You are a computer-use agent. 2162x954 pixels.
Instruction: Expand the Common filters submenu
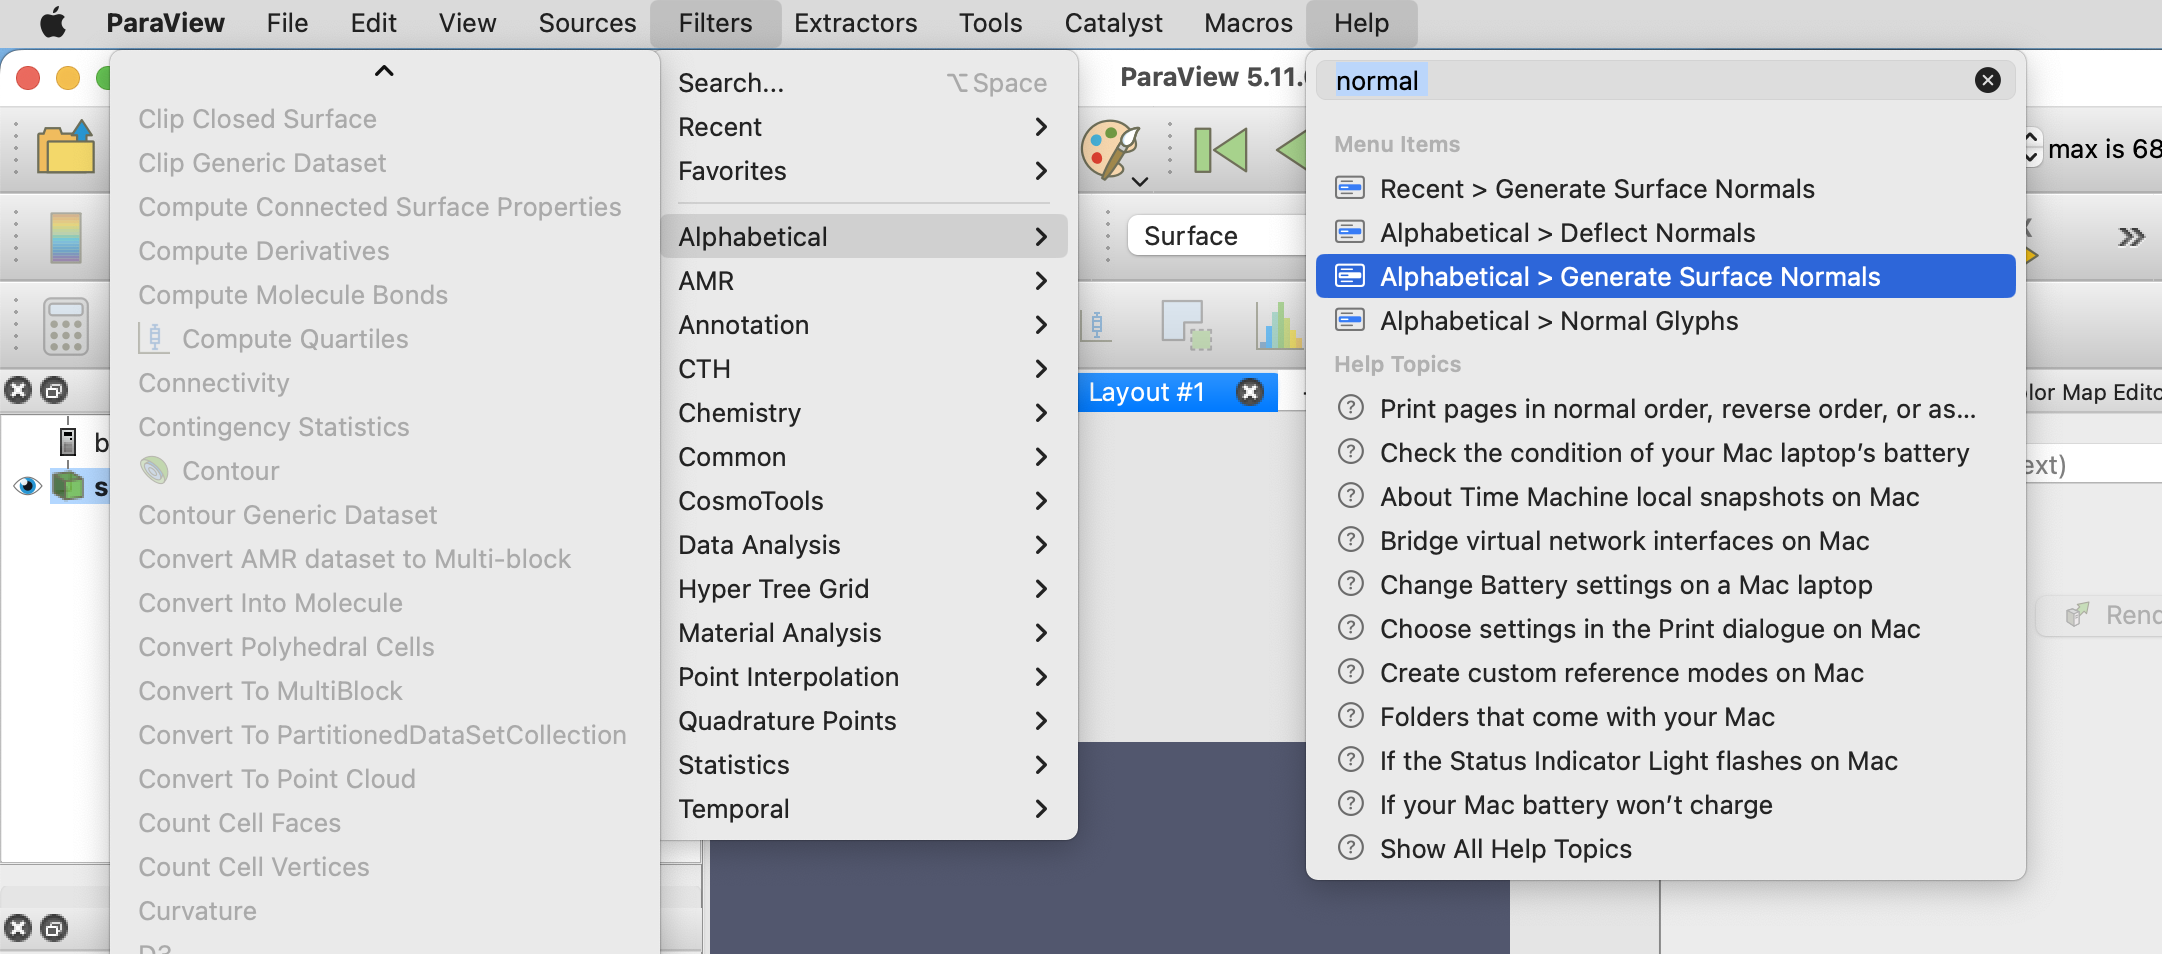(x=863, y=457)
